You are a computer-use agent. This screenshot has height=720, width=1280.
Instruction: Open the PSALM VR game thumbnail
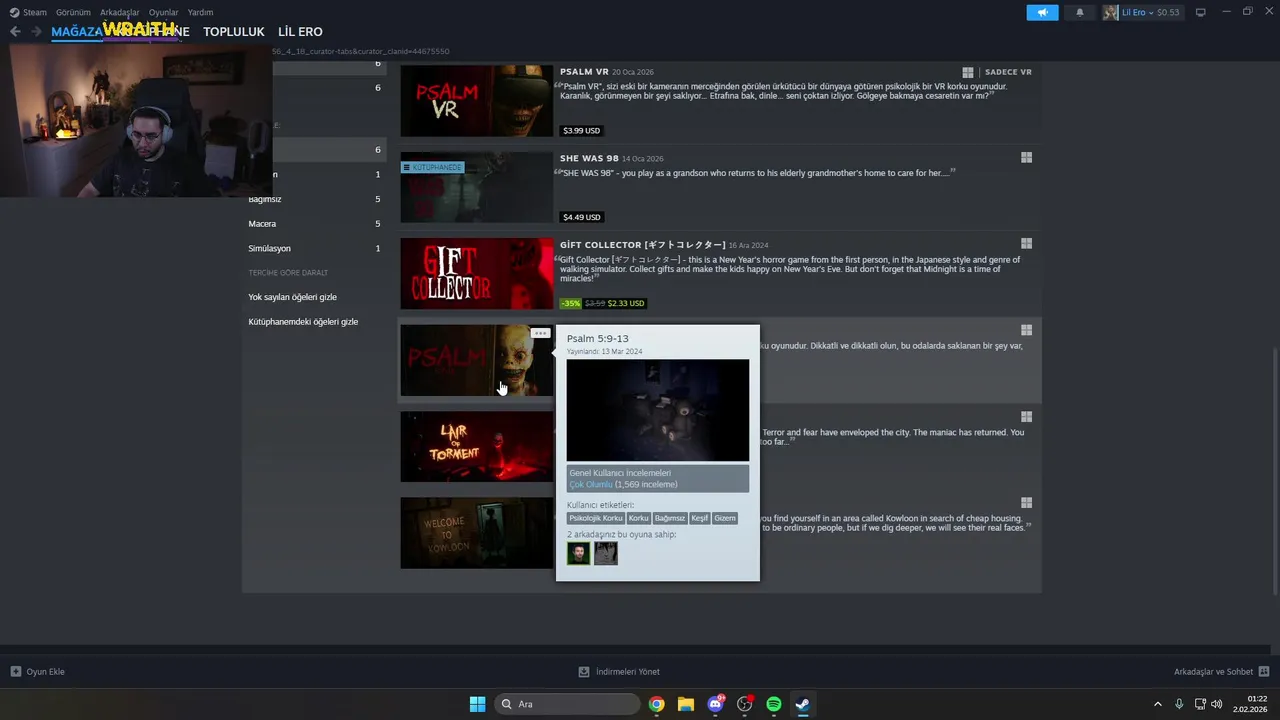pos(476,101)
